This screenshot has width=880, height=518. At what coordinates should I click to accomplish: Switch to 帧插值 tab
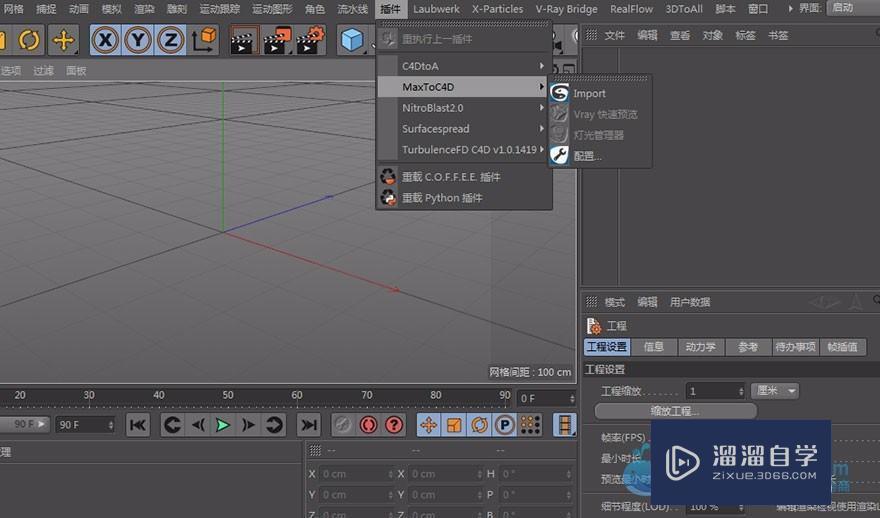pyautogui.click(x=842, y=347)
